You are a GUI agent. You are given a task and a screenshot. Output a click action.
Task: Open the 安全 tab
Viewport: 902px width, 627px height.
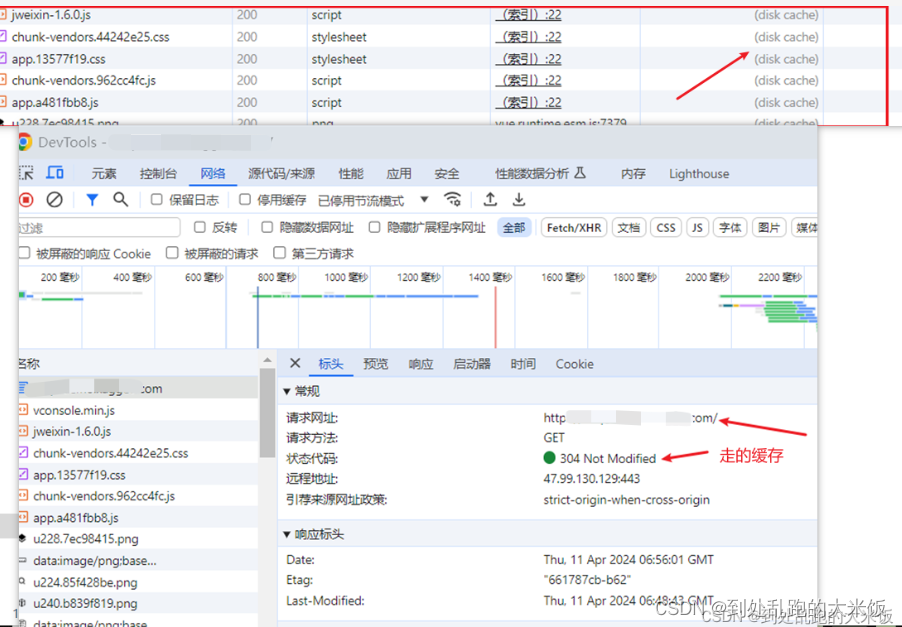447,174
